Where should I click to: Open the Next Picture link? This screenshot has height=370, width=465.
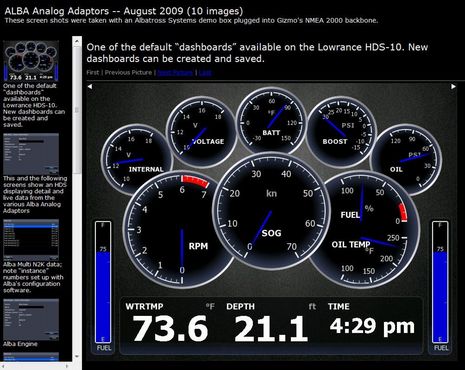[175, 72]
